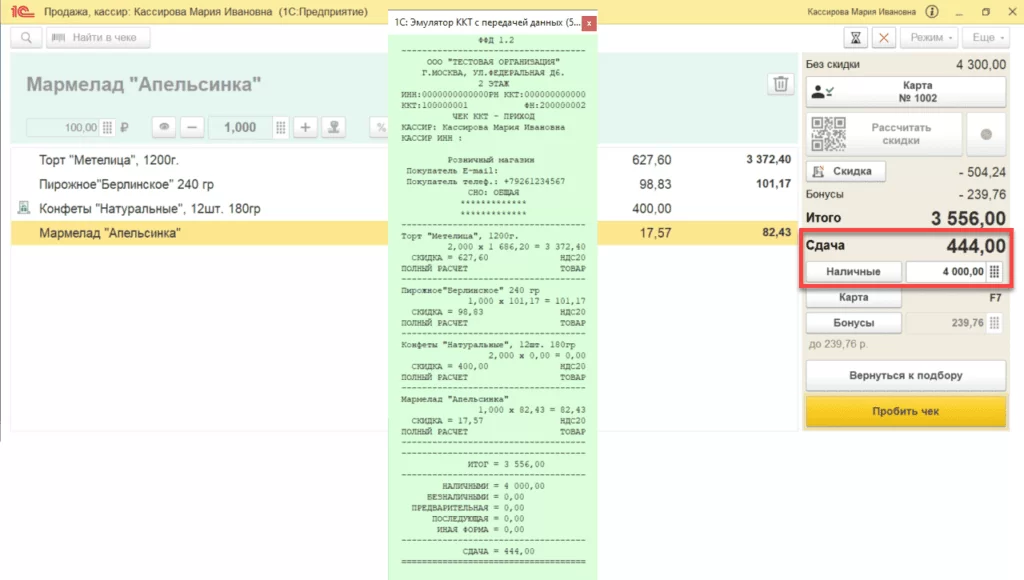Click the magnifier search icon
Screen dimensions: 1024x580
25,38
